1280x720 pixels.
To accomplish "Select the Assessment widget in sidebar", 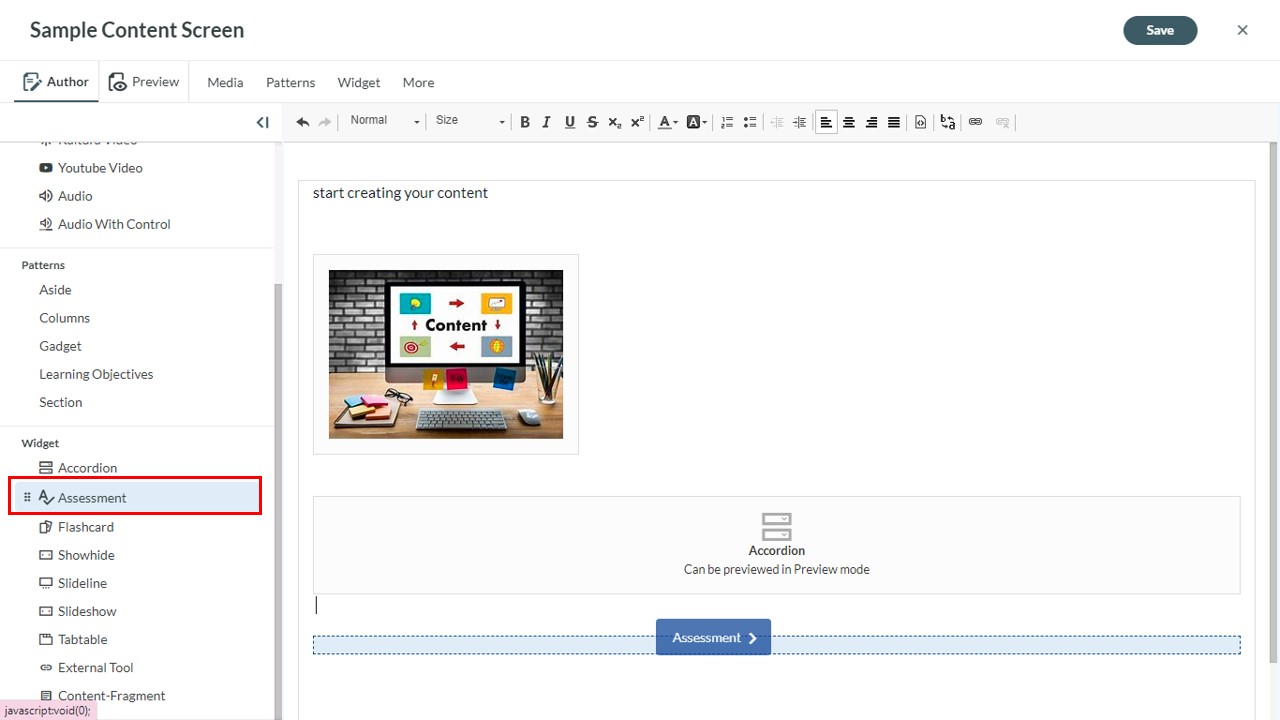I will [136, 497].
